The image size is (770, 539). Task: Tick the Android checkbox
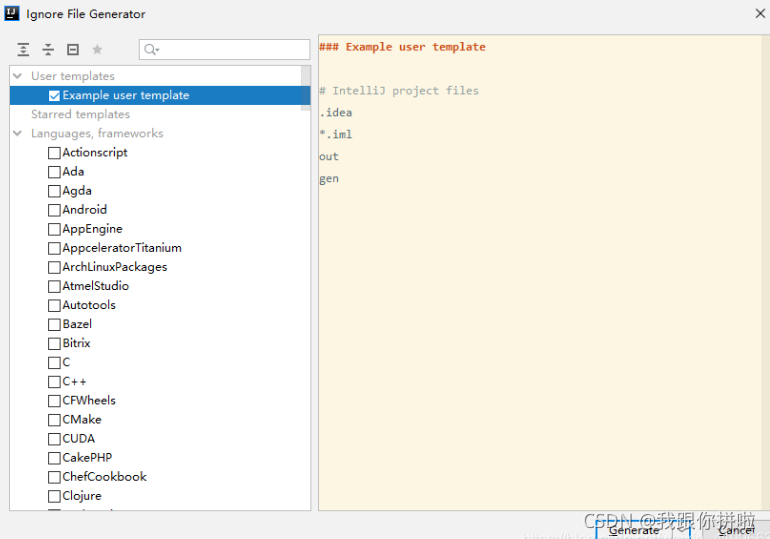55,210
